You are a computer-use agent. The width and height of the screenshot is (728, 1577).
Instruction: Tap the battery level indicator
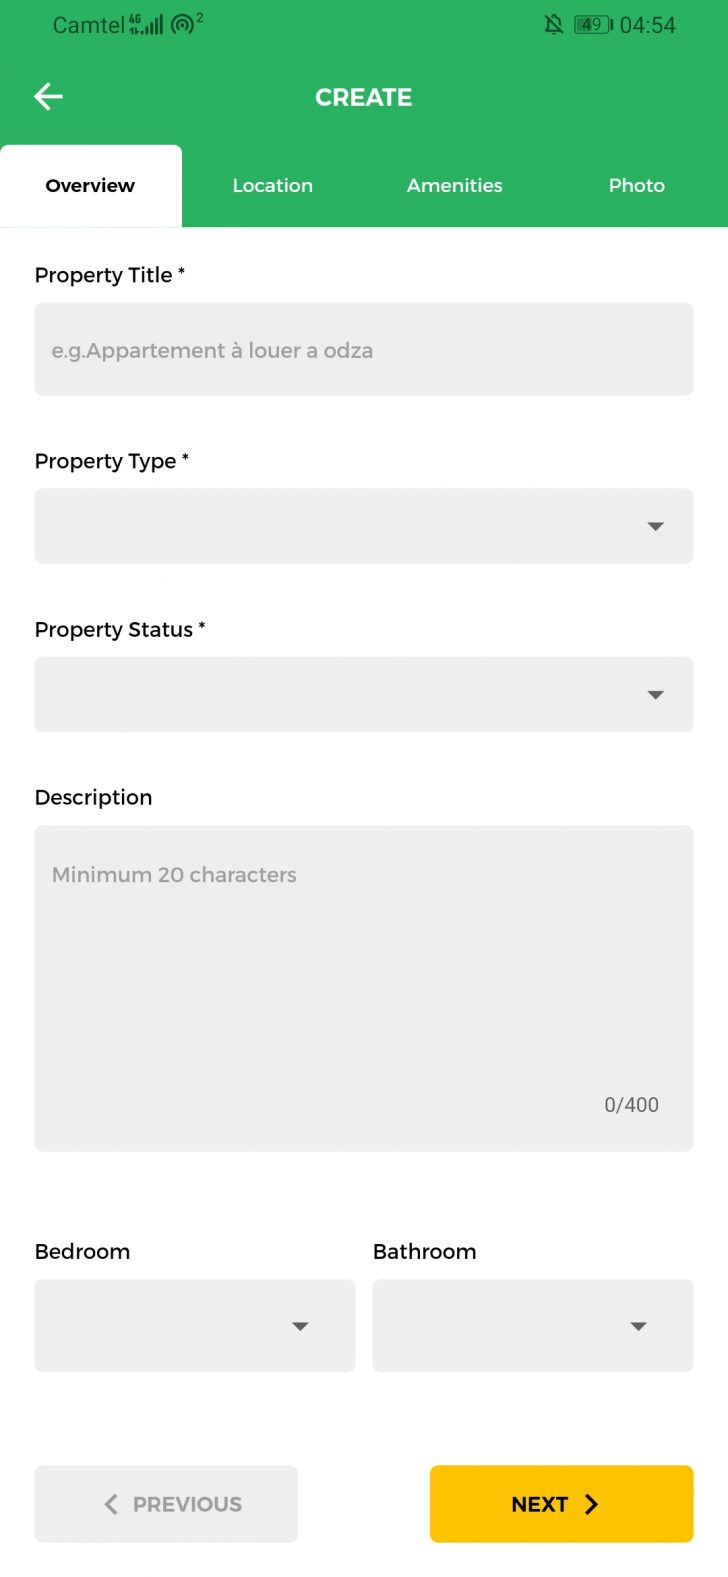593,25
